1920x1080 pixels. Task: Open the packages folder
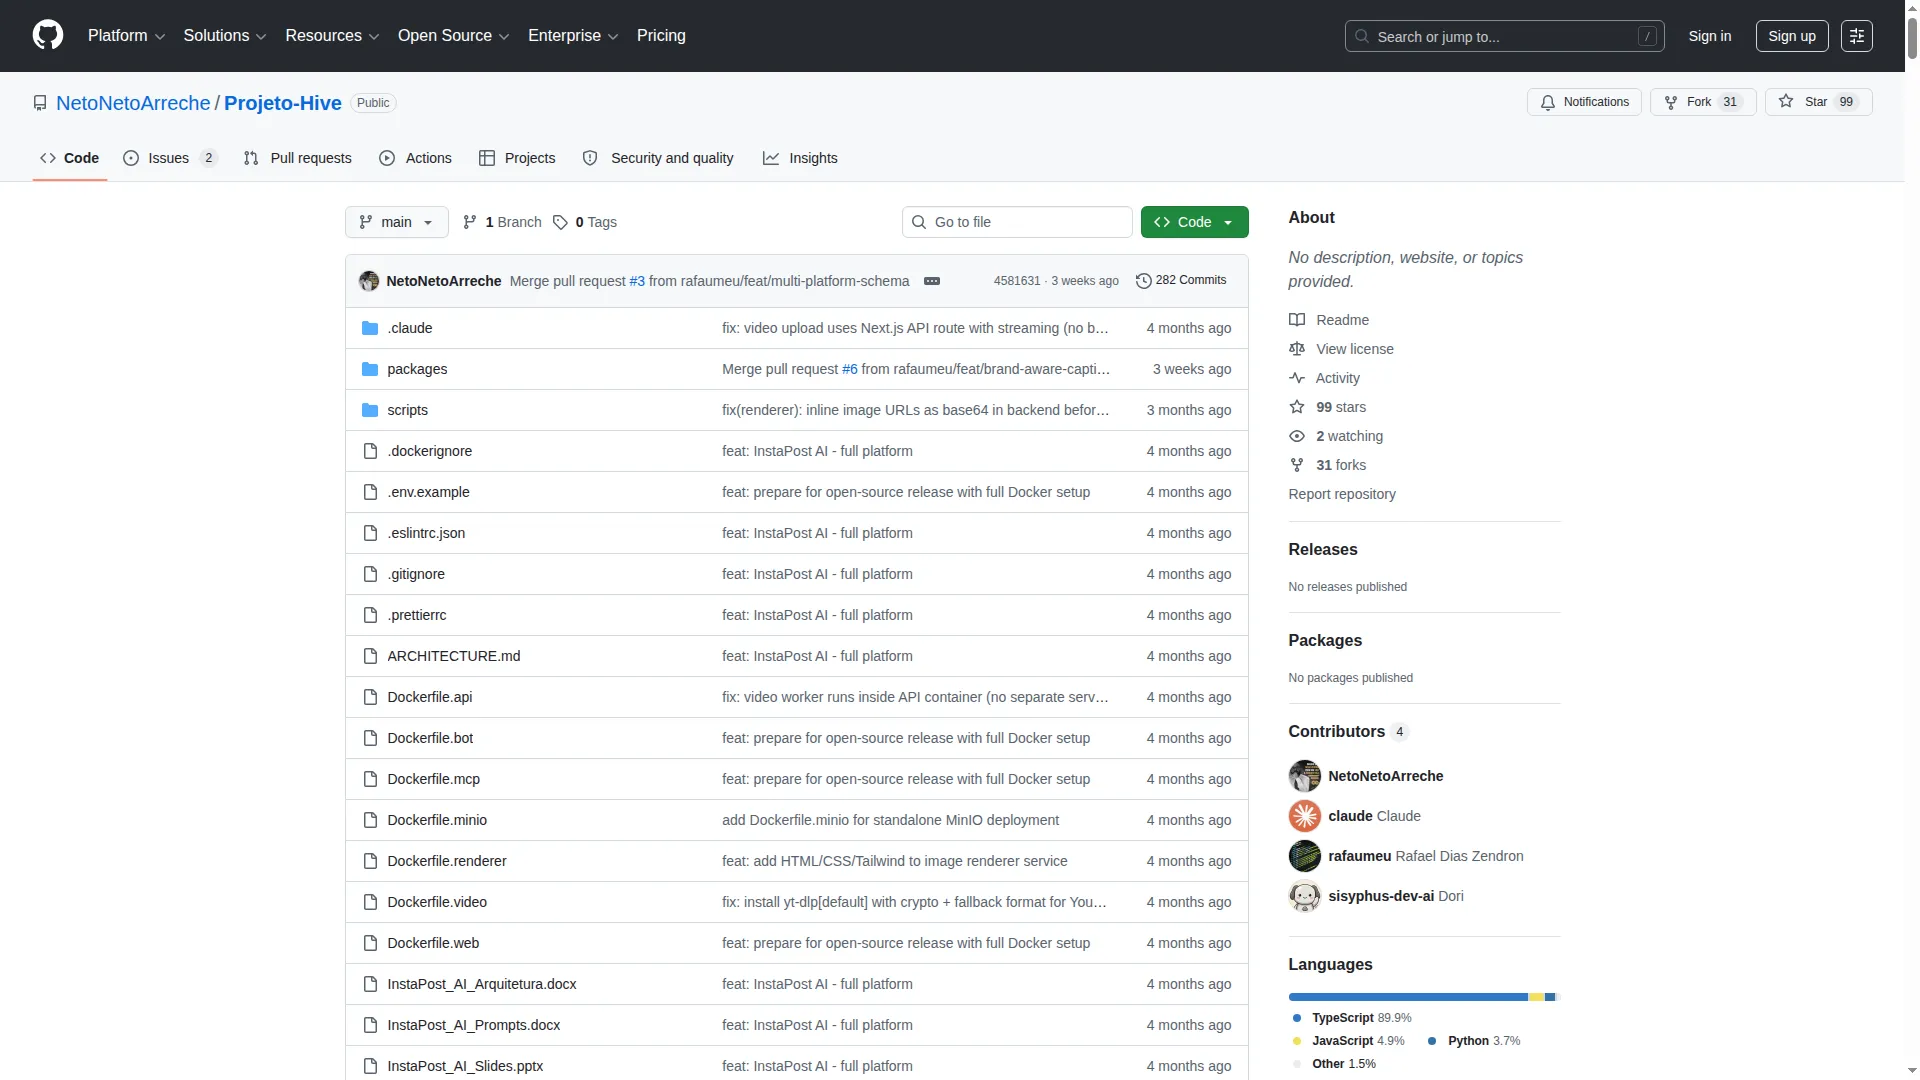[x=417, y=369]
